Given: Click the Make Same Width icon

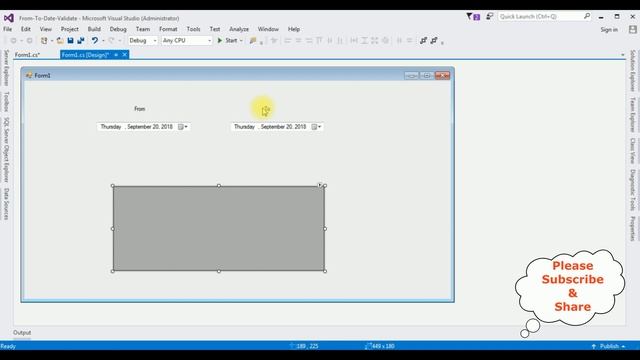Looking at the screenshot, I should 354,40.
